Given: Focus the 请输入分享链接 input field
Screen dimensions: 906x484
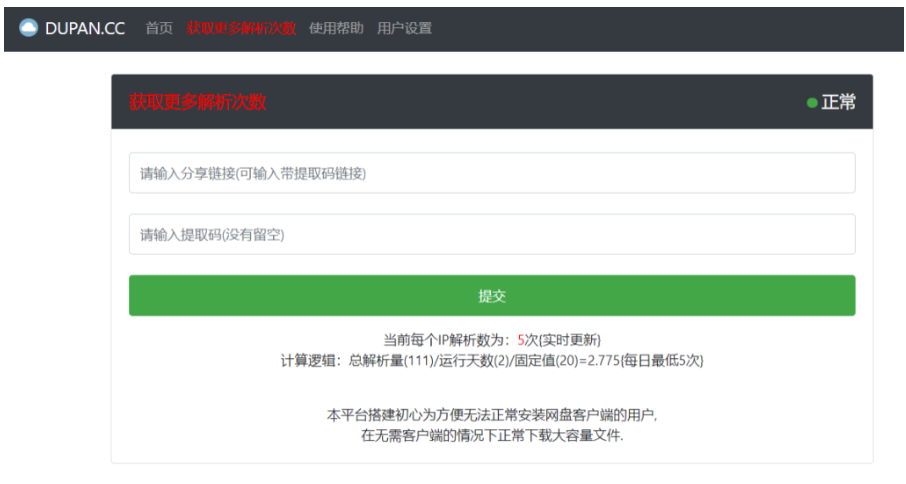Looking at the screenshot, I should (492, 173).
